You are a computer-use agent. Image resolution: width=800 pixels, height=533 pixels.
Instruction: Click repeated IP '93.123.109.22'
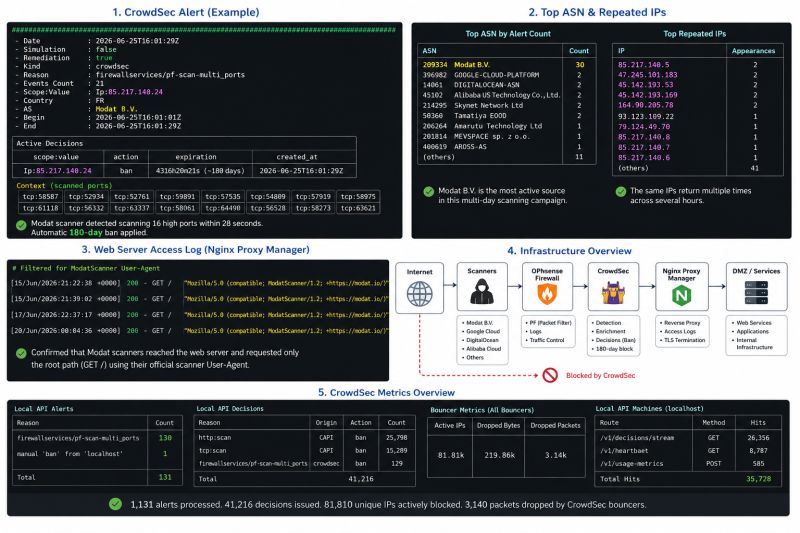(645, 116)
